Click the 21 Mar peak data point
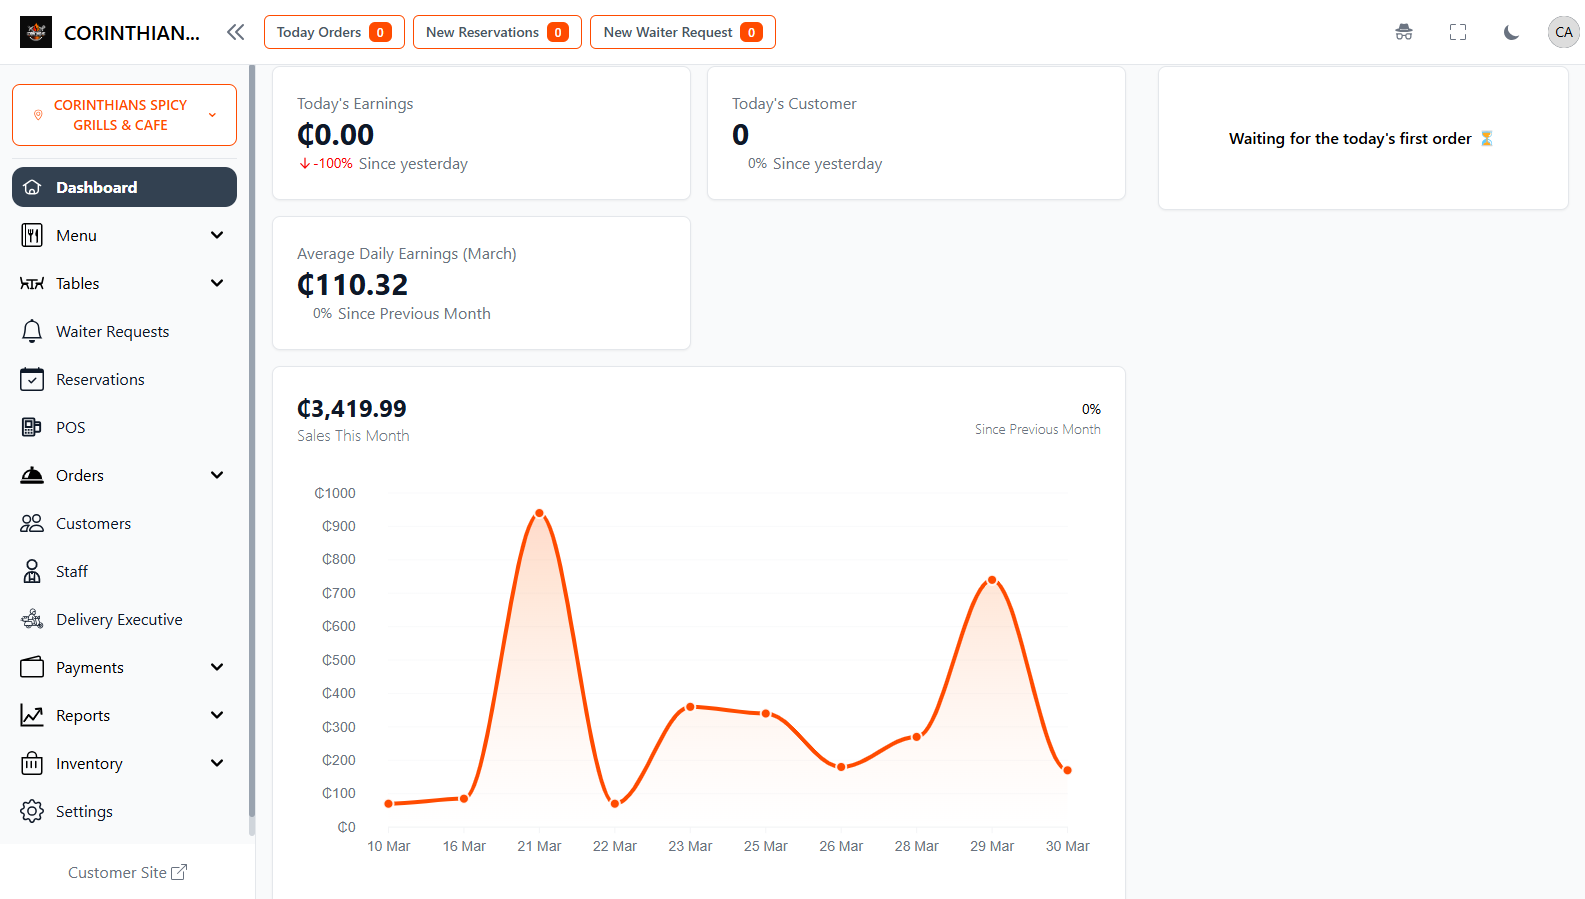The height and width of the screenshot is (899, 1585). 539,513
